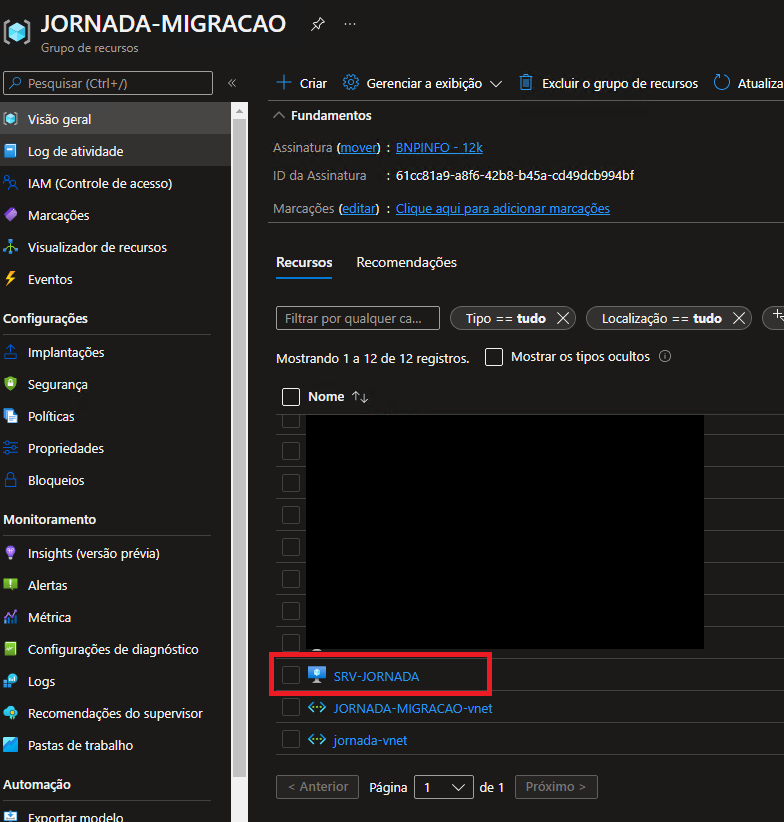The image size is (784, 822).
Task: Open the JORNADA-MIGRACAO-vnet resource link
Action: [413, 708]
